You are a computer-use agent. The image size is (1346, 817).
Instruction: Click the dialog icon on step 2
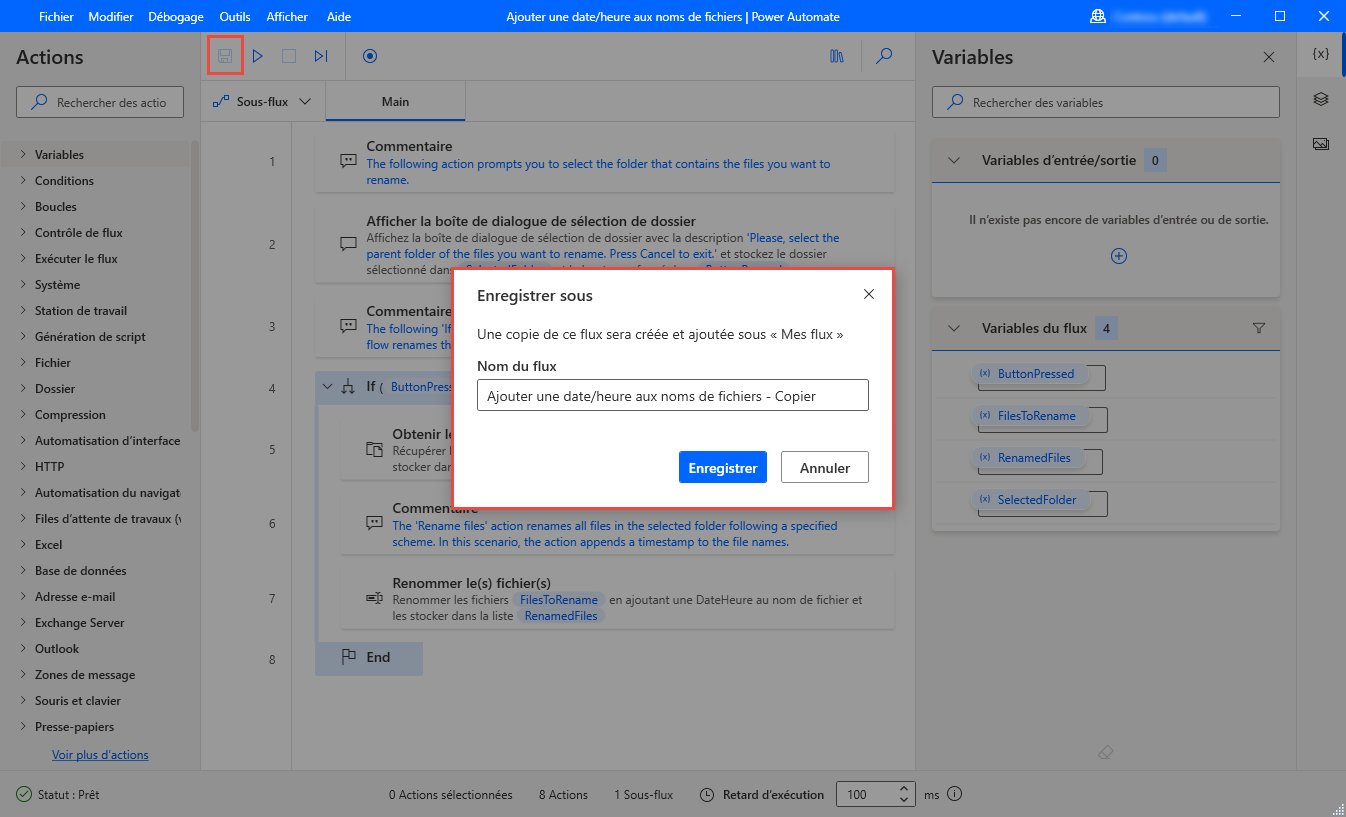point(348,243)
